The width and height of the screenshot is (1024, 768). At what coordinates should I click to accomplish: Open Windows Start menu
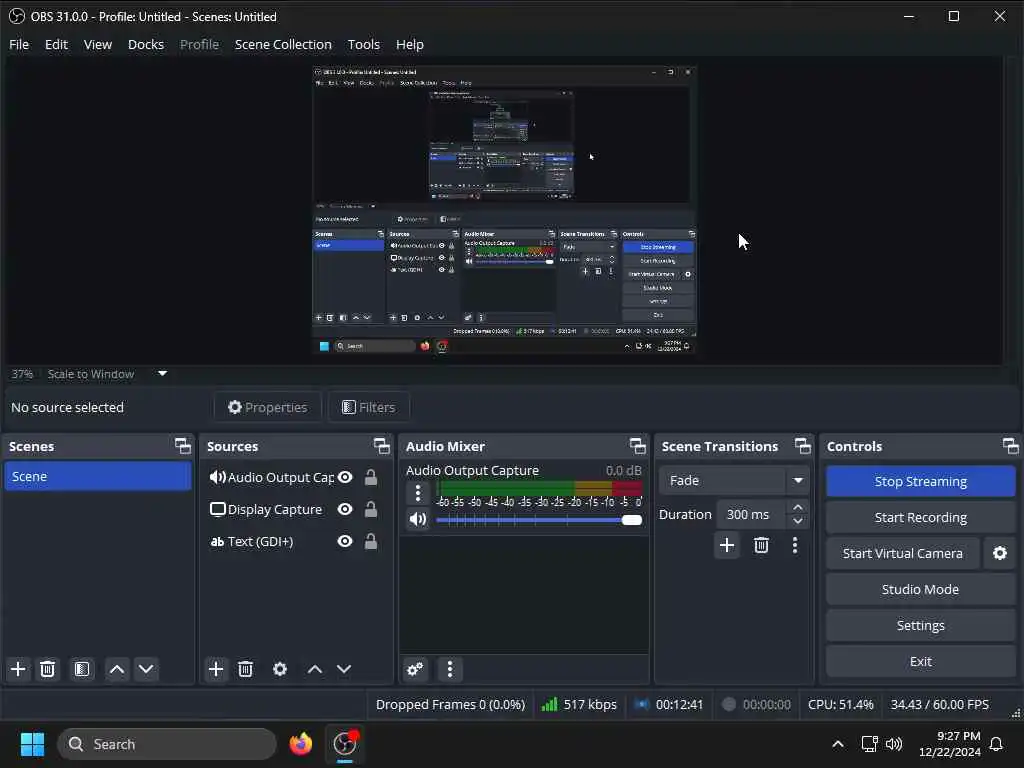click(32, 744)
